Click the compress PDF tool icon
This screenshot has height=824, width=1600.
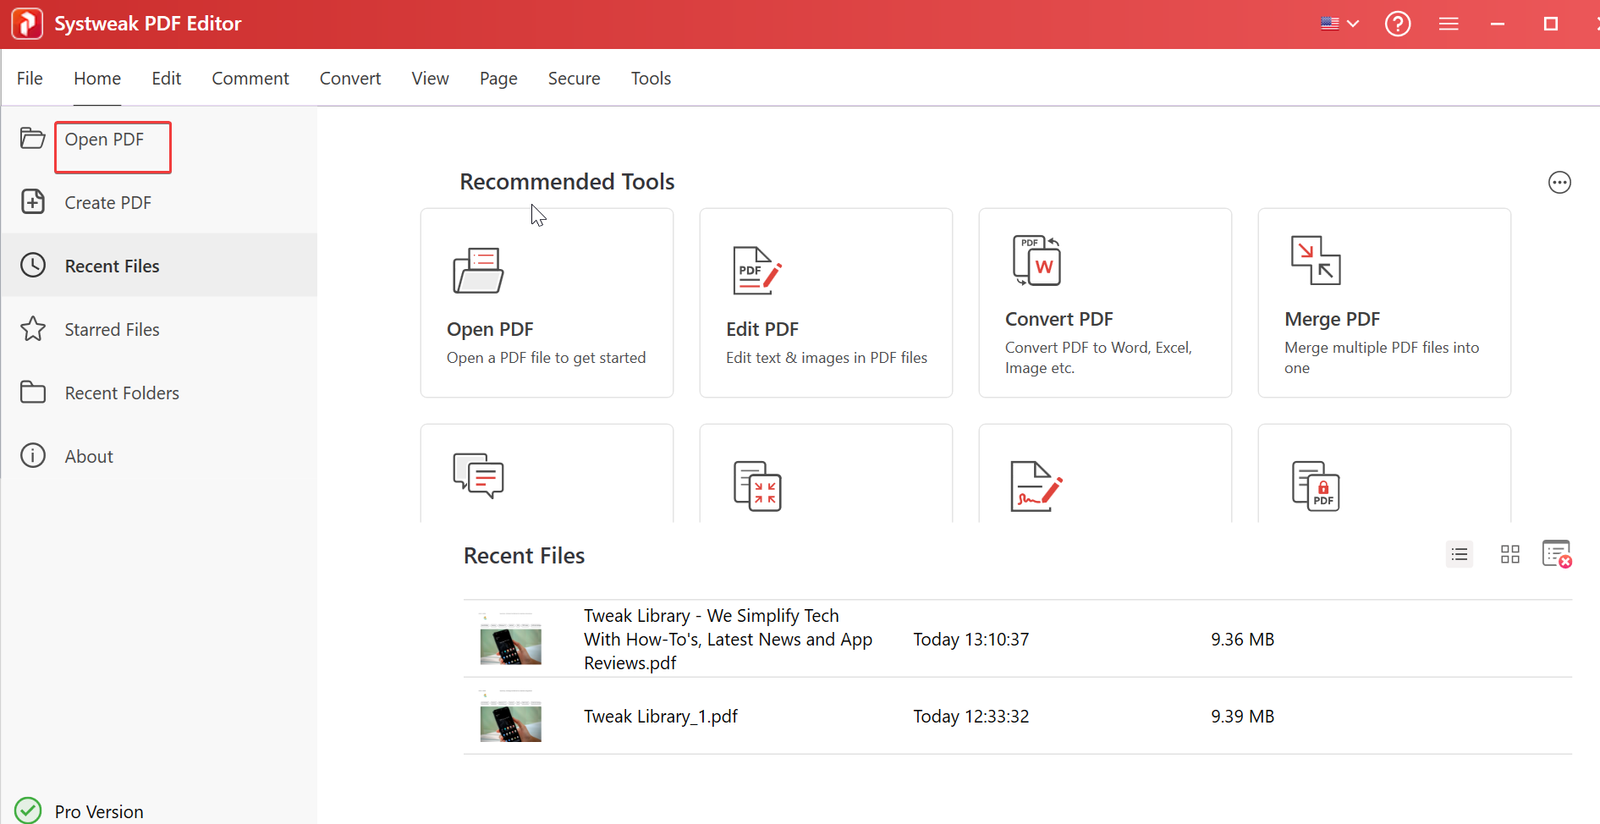pos(758,486)
